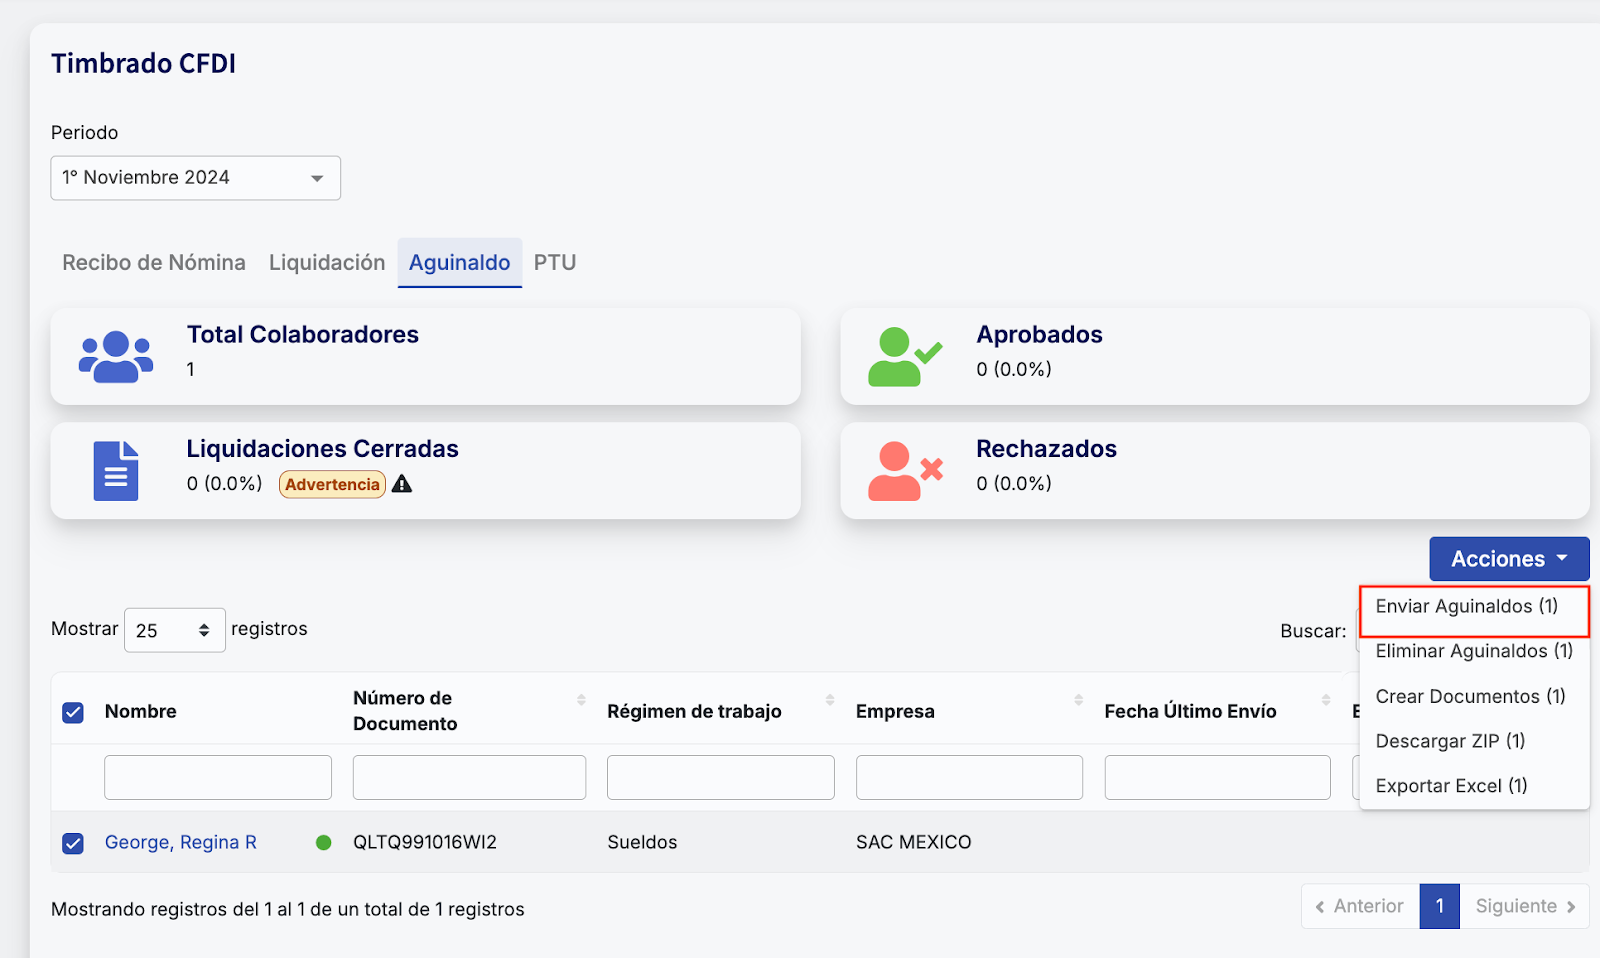Sort by Empresa column arrows

tap(1078, 700)
